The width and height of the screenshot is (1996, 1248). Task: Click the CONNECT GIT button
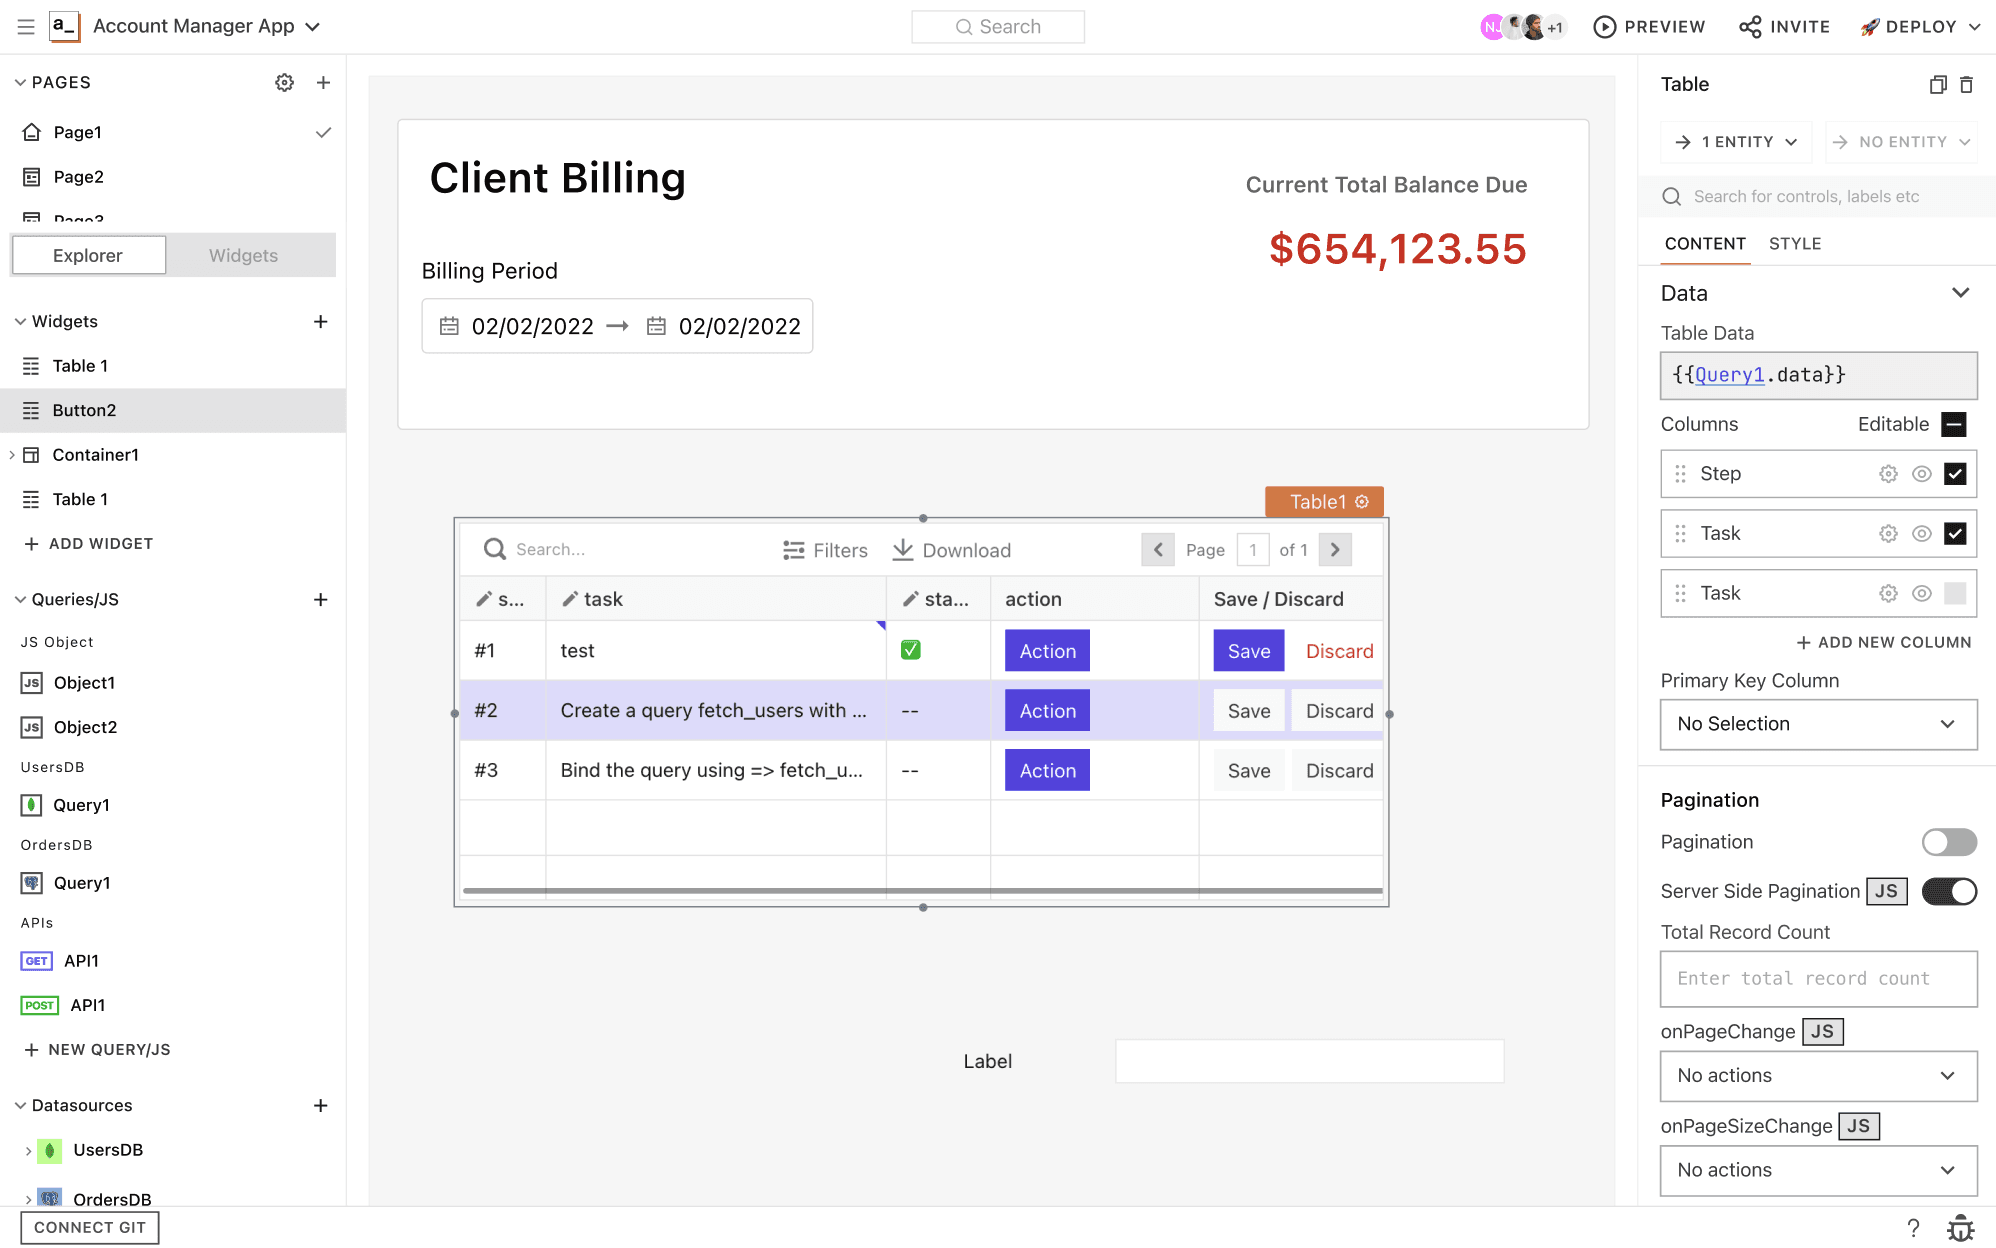tap(90, 1228)
